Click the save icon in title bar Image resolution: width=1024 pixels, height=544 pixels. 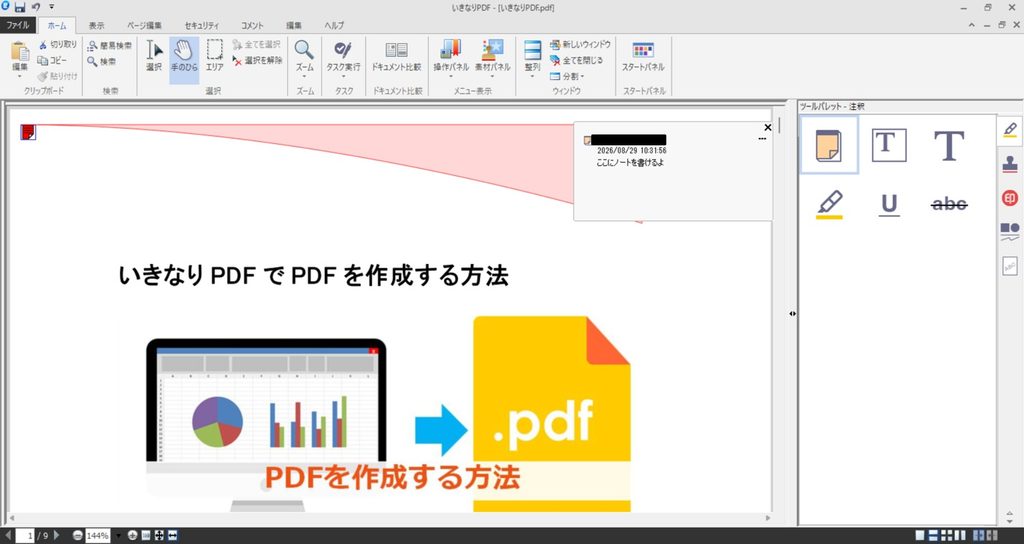pos(20,7)
